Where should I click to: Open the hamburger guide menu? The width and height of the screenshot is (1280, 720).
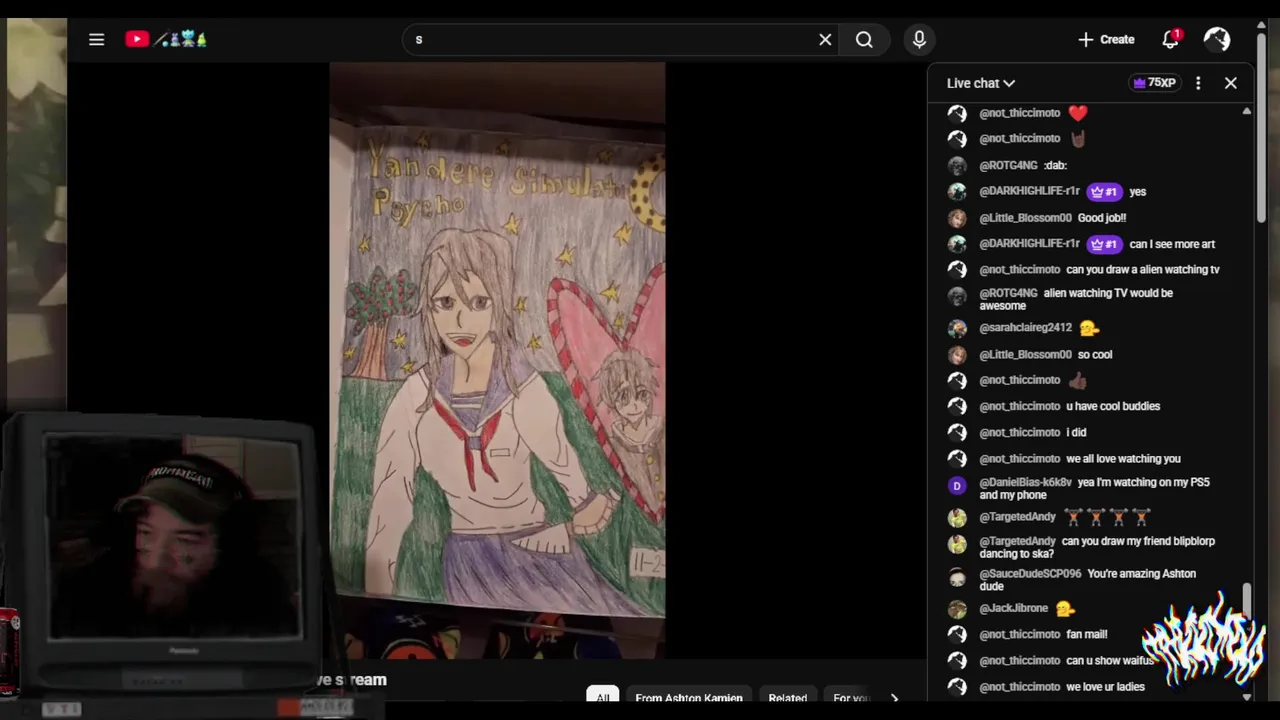[x=96, y=40]
